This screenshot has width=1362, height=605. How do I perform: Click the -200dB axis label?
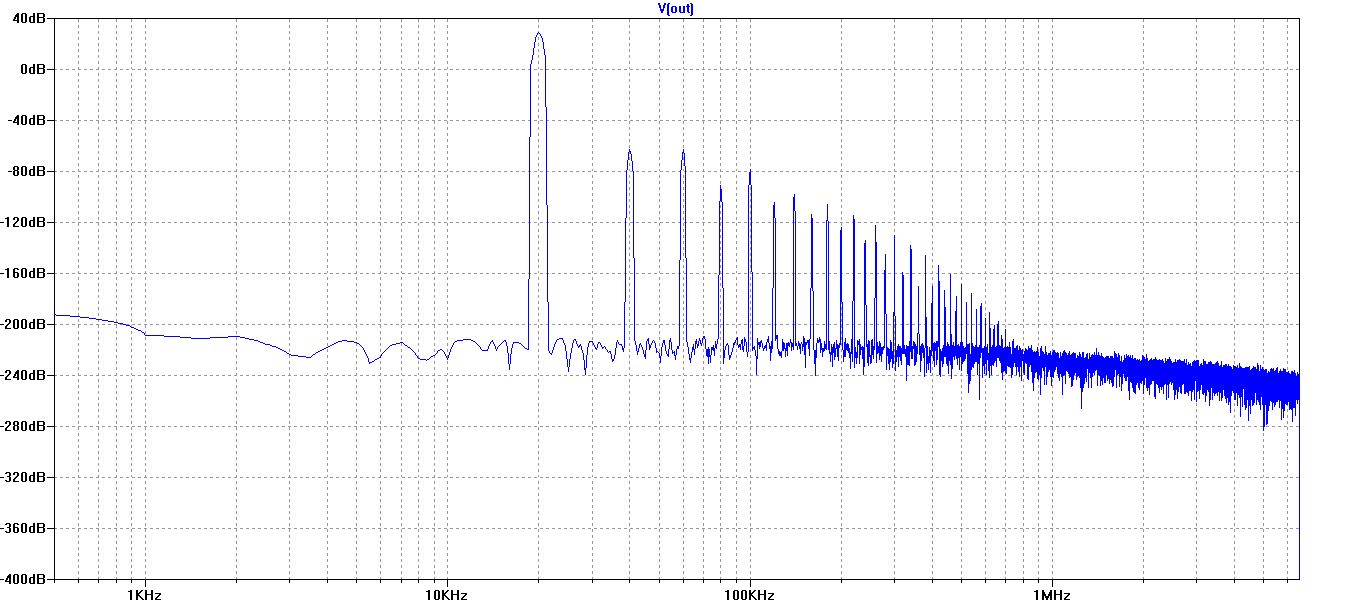click(x=25, y=325)
